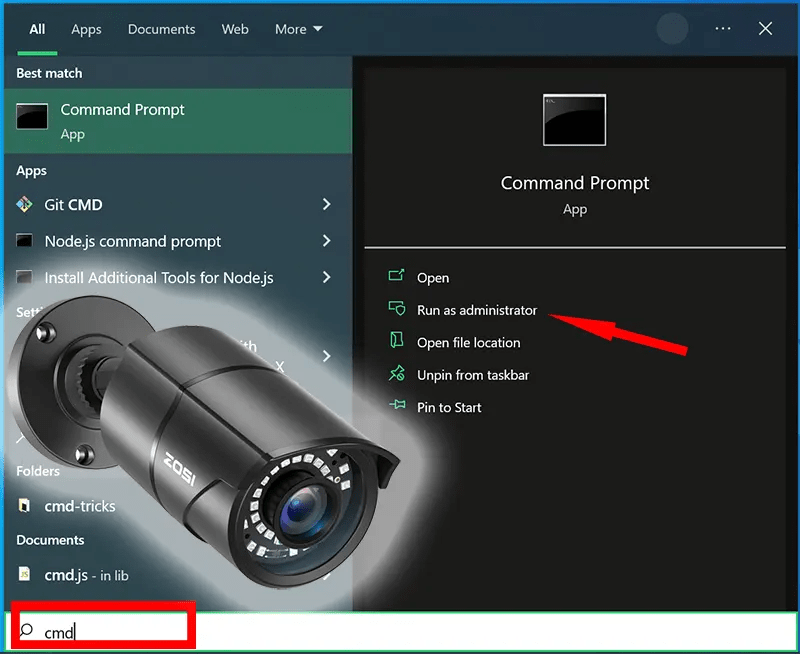This screenshot has height=654, width=800.
Task: Select the Apps filter tab
Action: (x=86, y=29)
